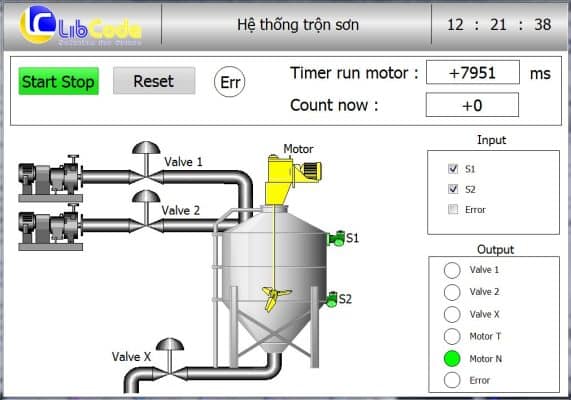The width and height of the screenshot is (571, 400).
Task: Click the Reset button
Action: (x=154, y=81)
